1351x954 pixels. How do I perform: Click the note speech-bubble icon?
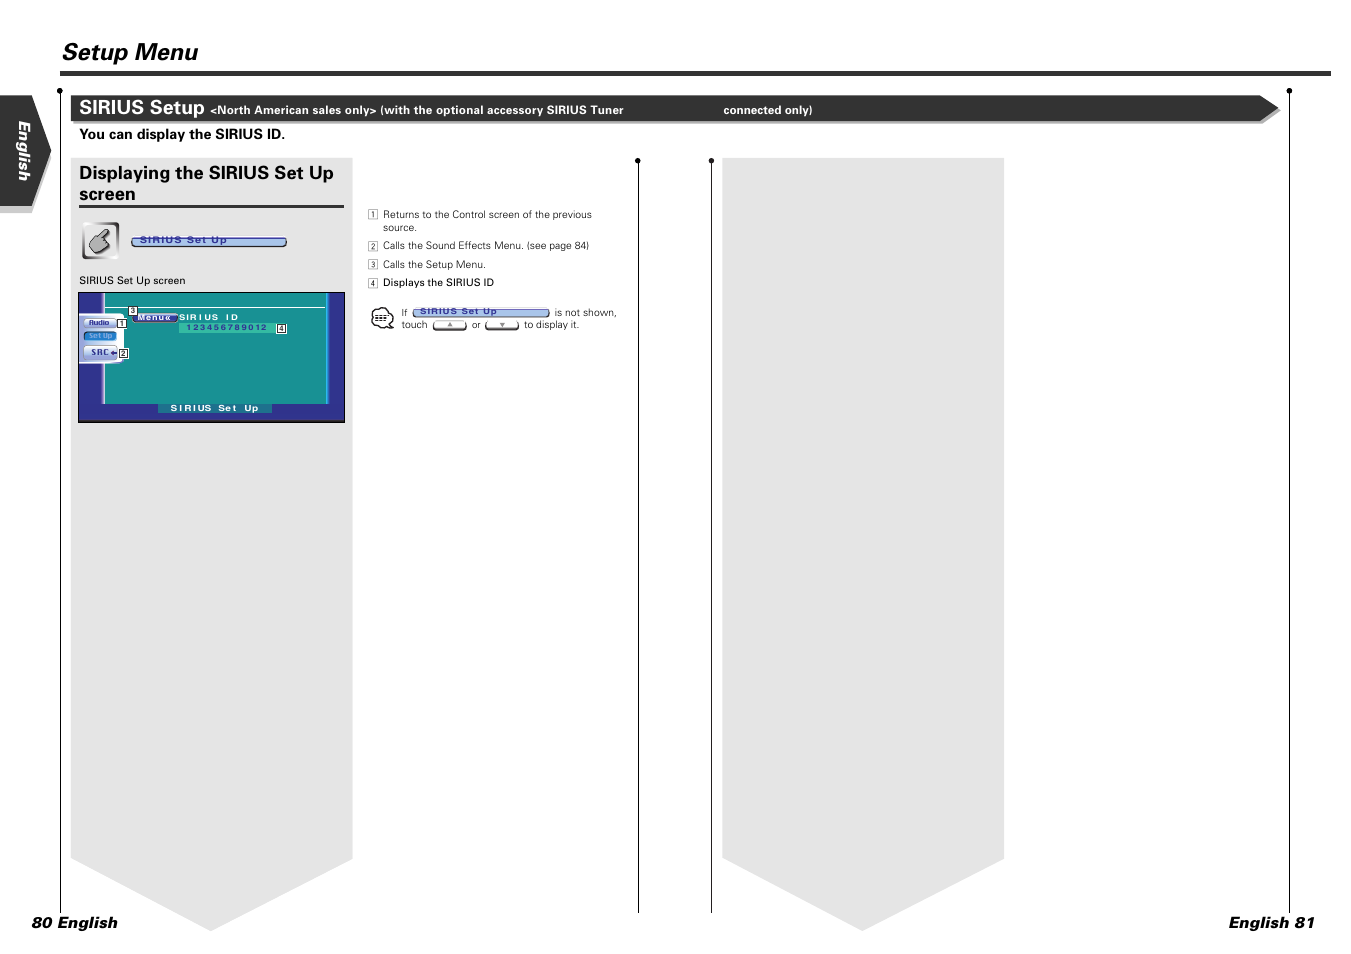pos(382,319)
